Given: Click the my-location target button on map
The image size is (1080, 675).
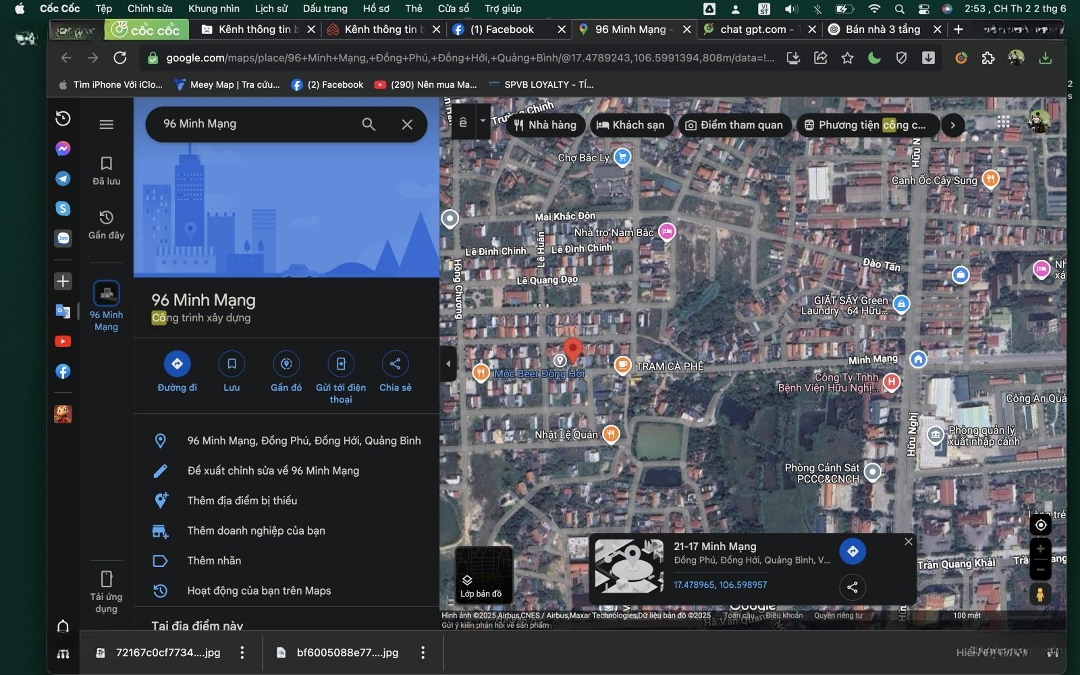Looking at the screenshot, I should pos(1040,525).
